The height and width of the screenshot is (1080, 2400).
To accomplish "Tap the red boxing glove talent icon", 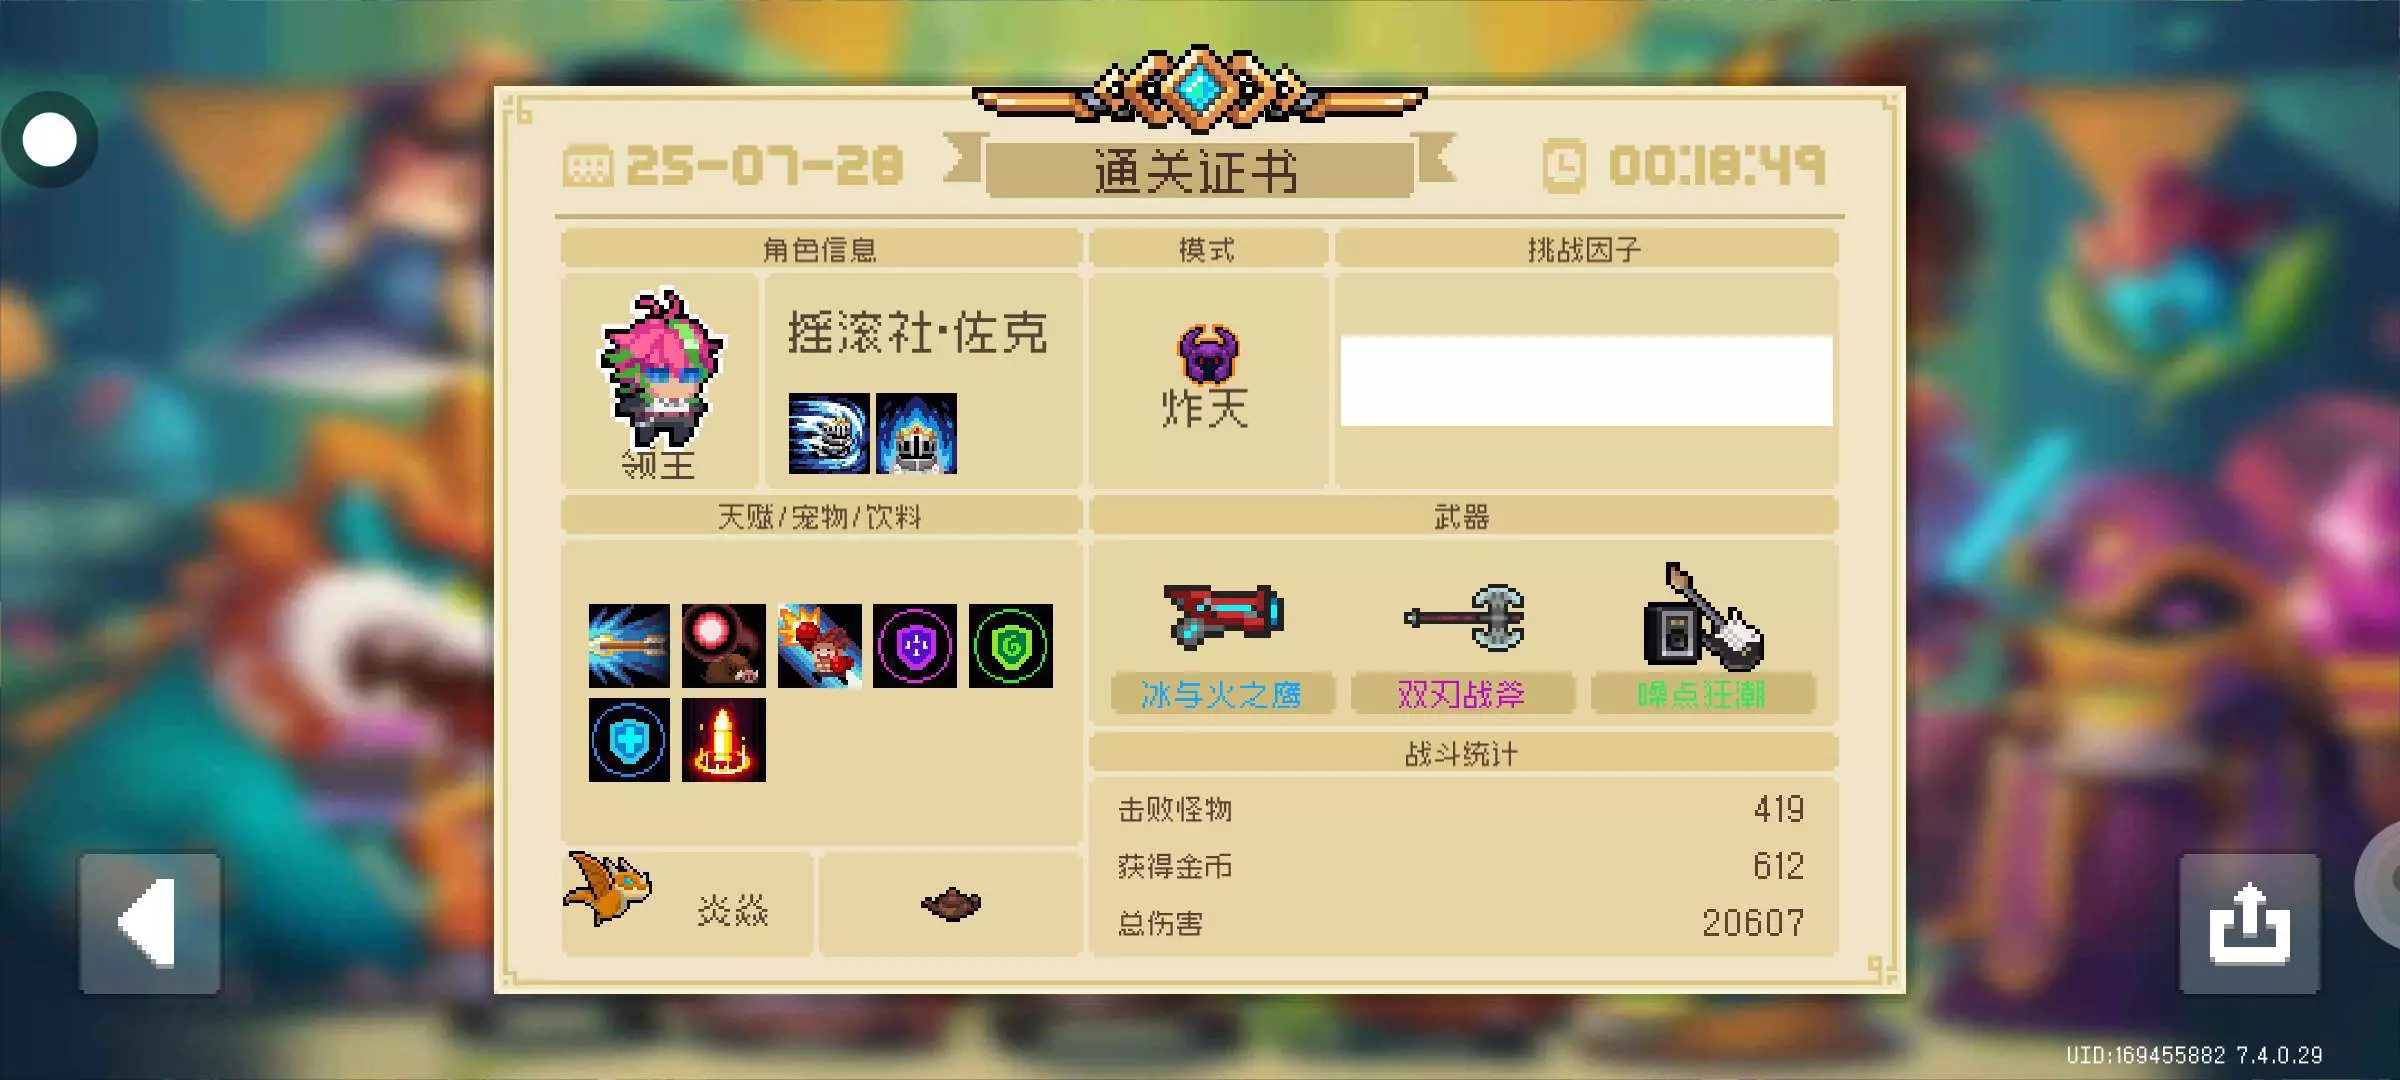I will coord(819,646).
